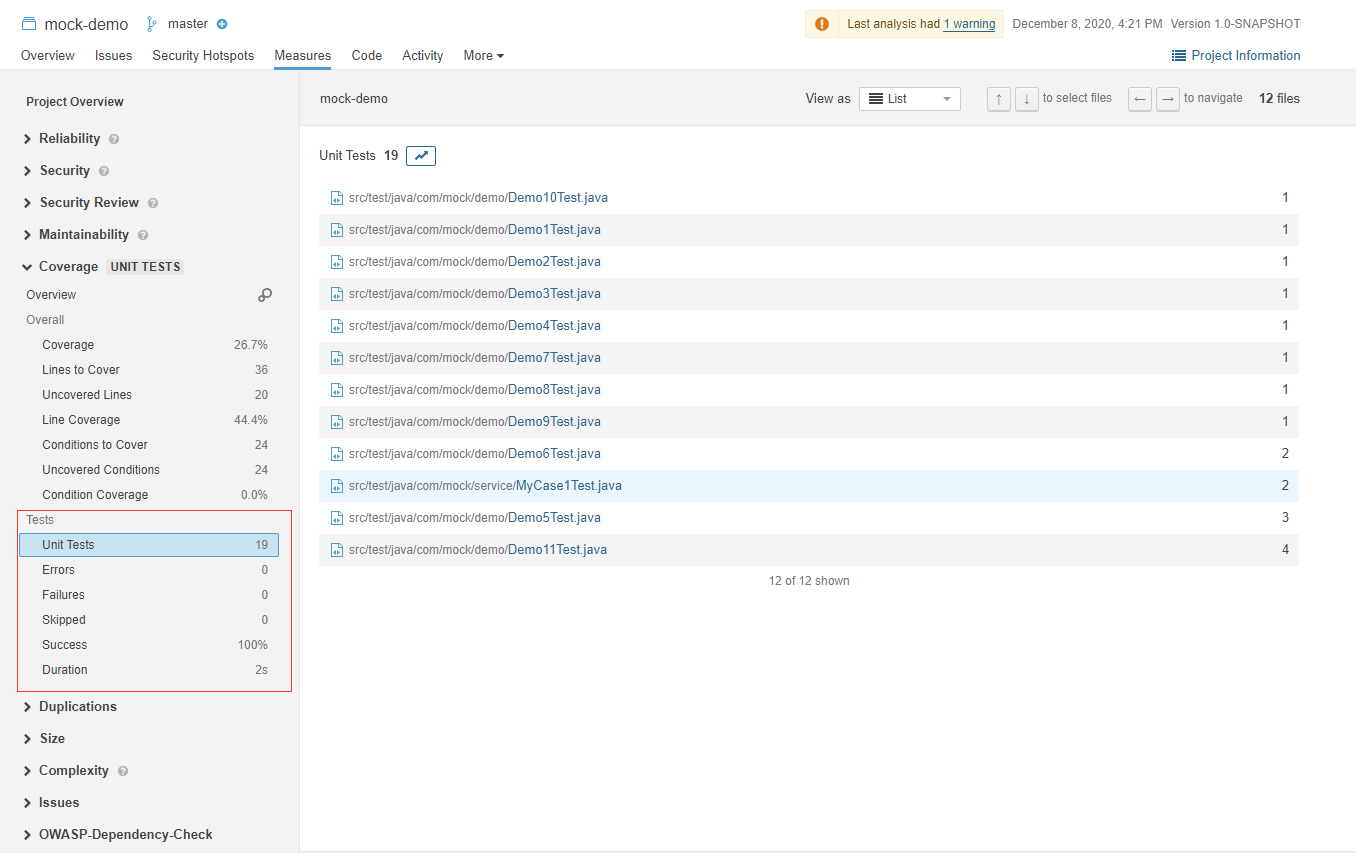Image resolution: width=1356 pixels, height=853 pixels.
Task: Select the Errors metric
Action: [x=149, y=570]
